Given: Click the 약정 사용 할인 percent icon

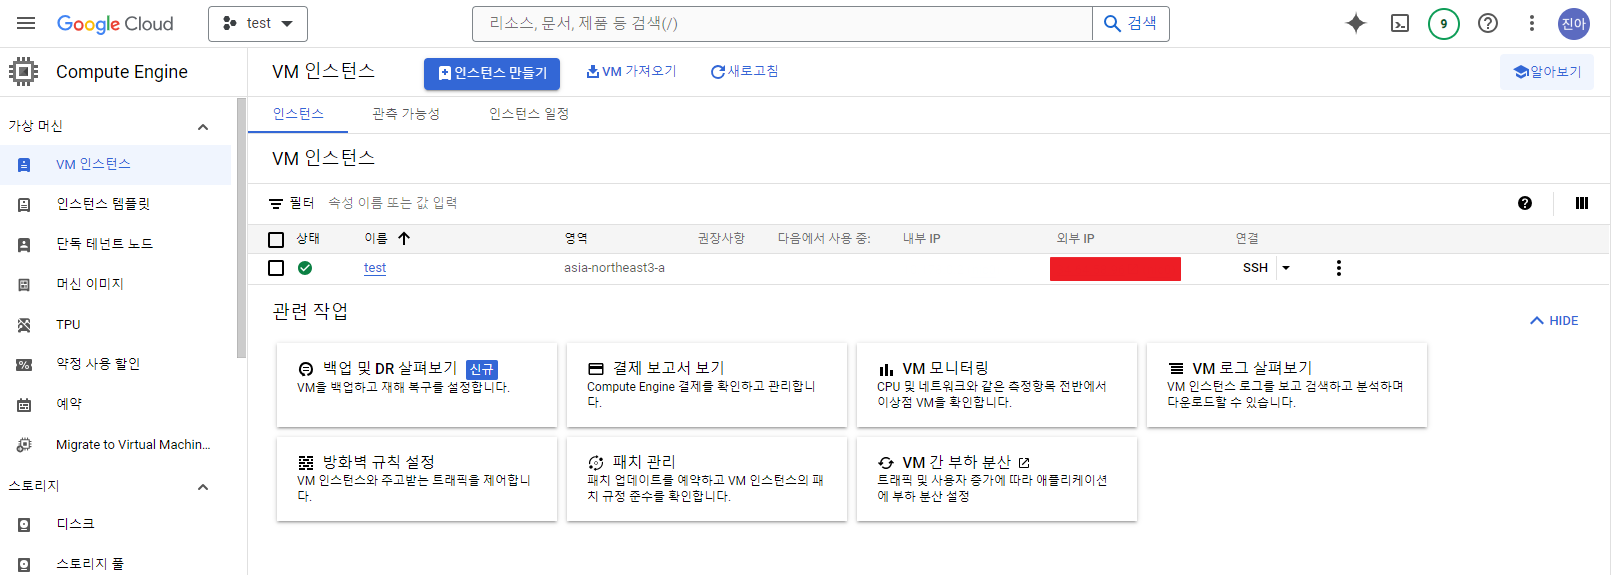Looking at the screenshot, I should (24, 365).
